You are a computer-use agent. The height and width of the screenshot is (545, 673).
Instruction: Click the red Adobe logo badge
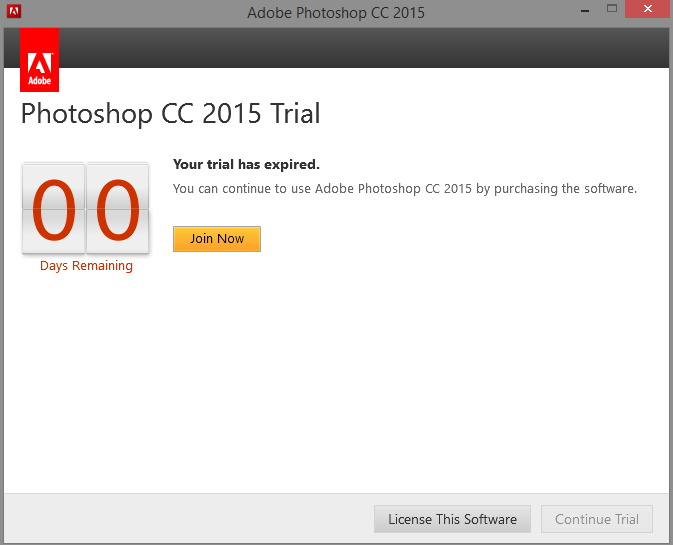point(39,60)
